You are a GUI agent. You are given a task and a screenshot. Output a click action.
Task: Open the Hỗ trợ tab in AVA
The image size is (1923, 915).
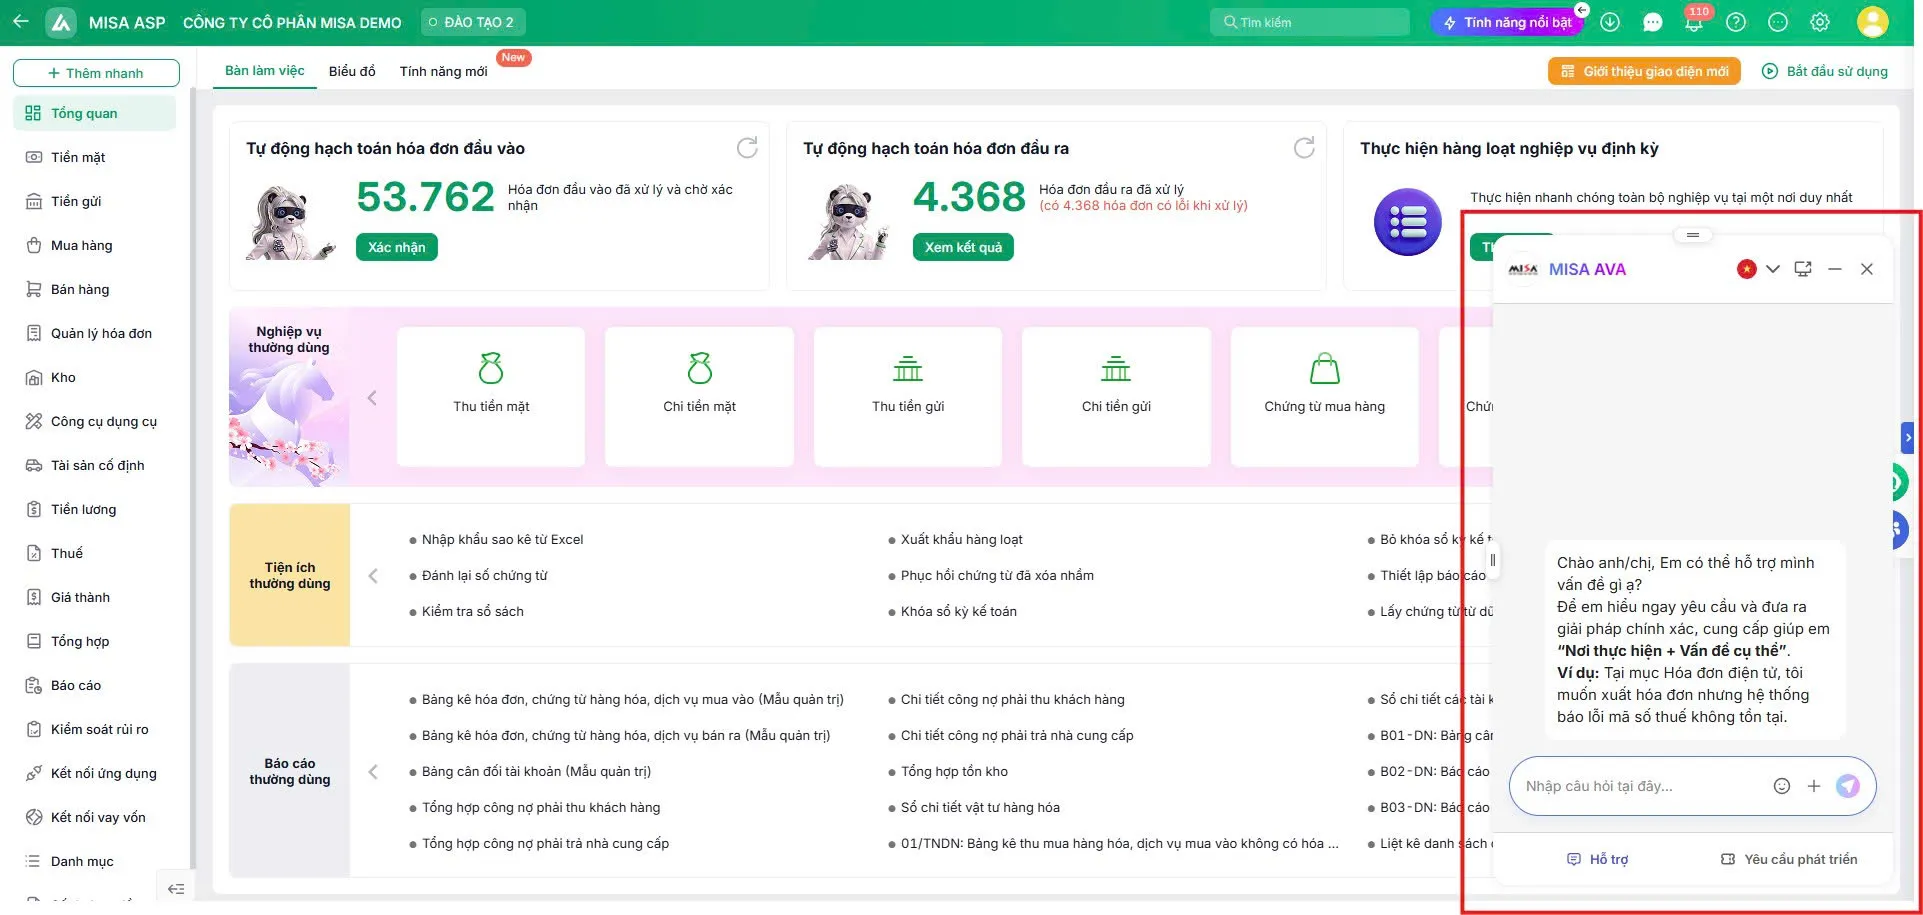(1597, 859)
